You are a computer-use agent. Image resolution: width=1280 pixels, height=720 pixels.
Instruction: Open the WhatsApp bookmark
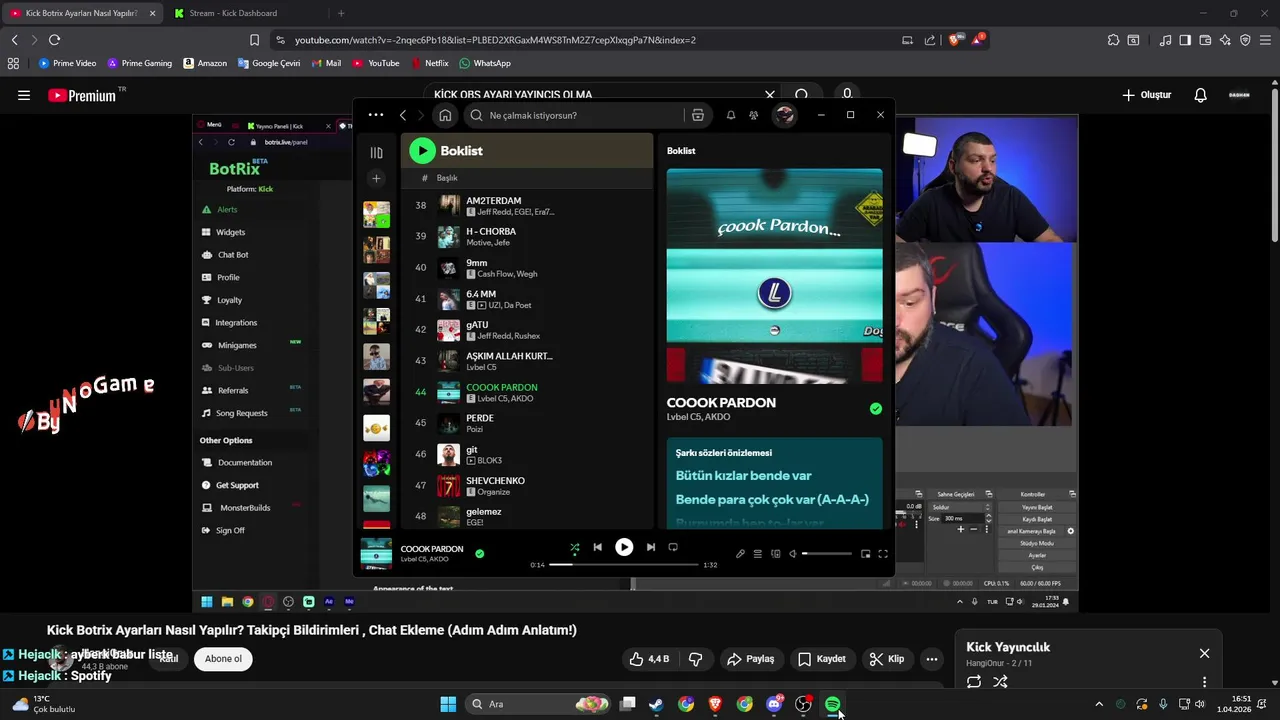pyautogui.click(x=485, y=63)
